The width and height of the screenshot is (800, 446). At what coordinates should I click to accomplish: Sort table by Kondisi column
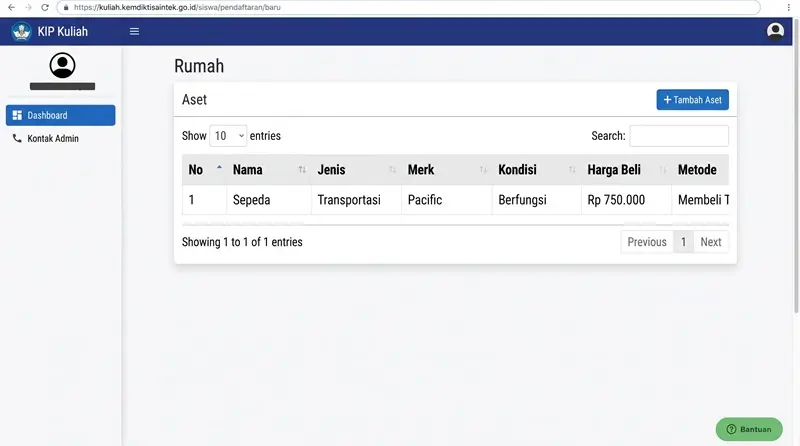pyautogui.click(x=536, y=169)
